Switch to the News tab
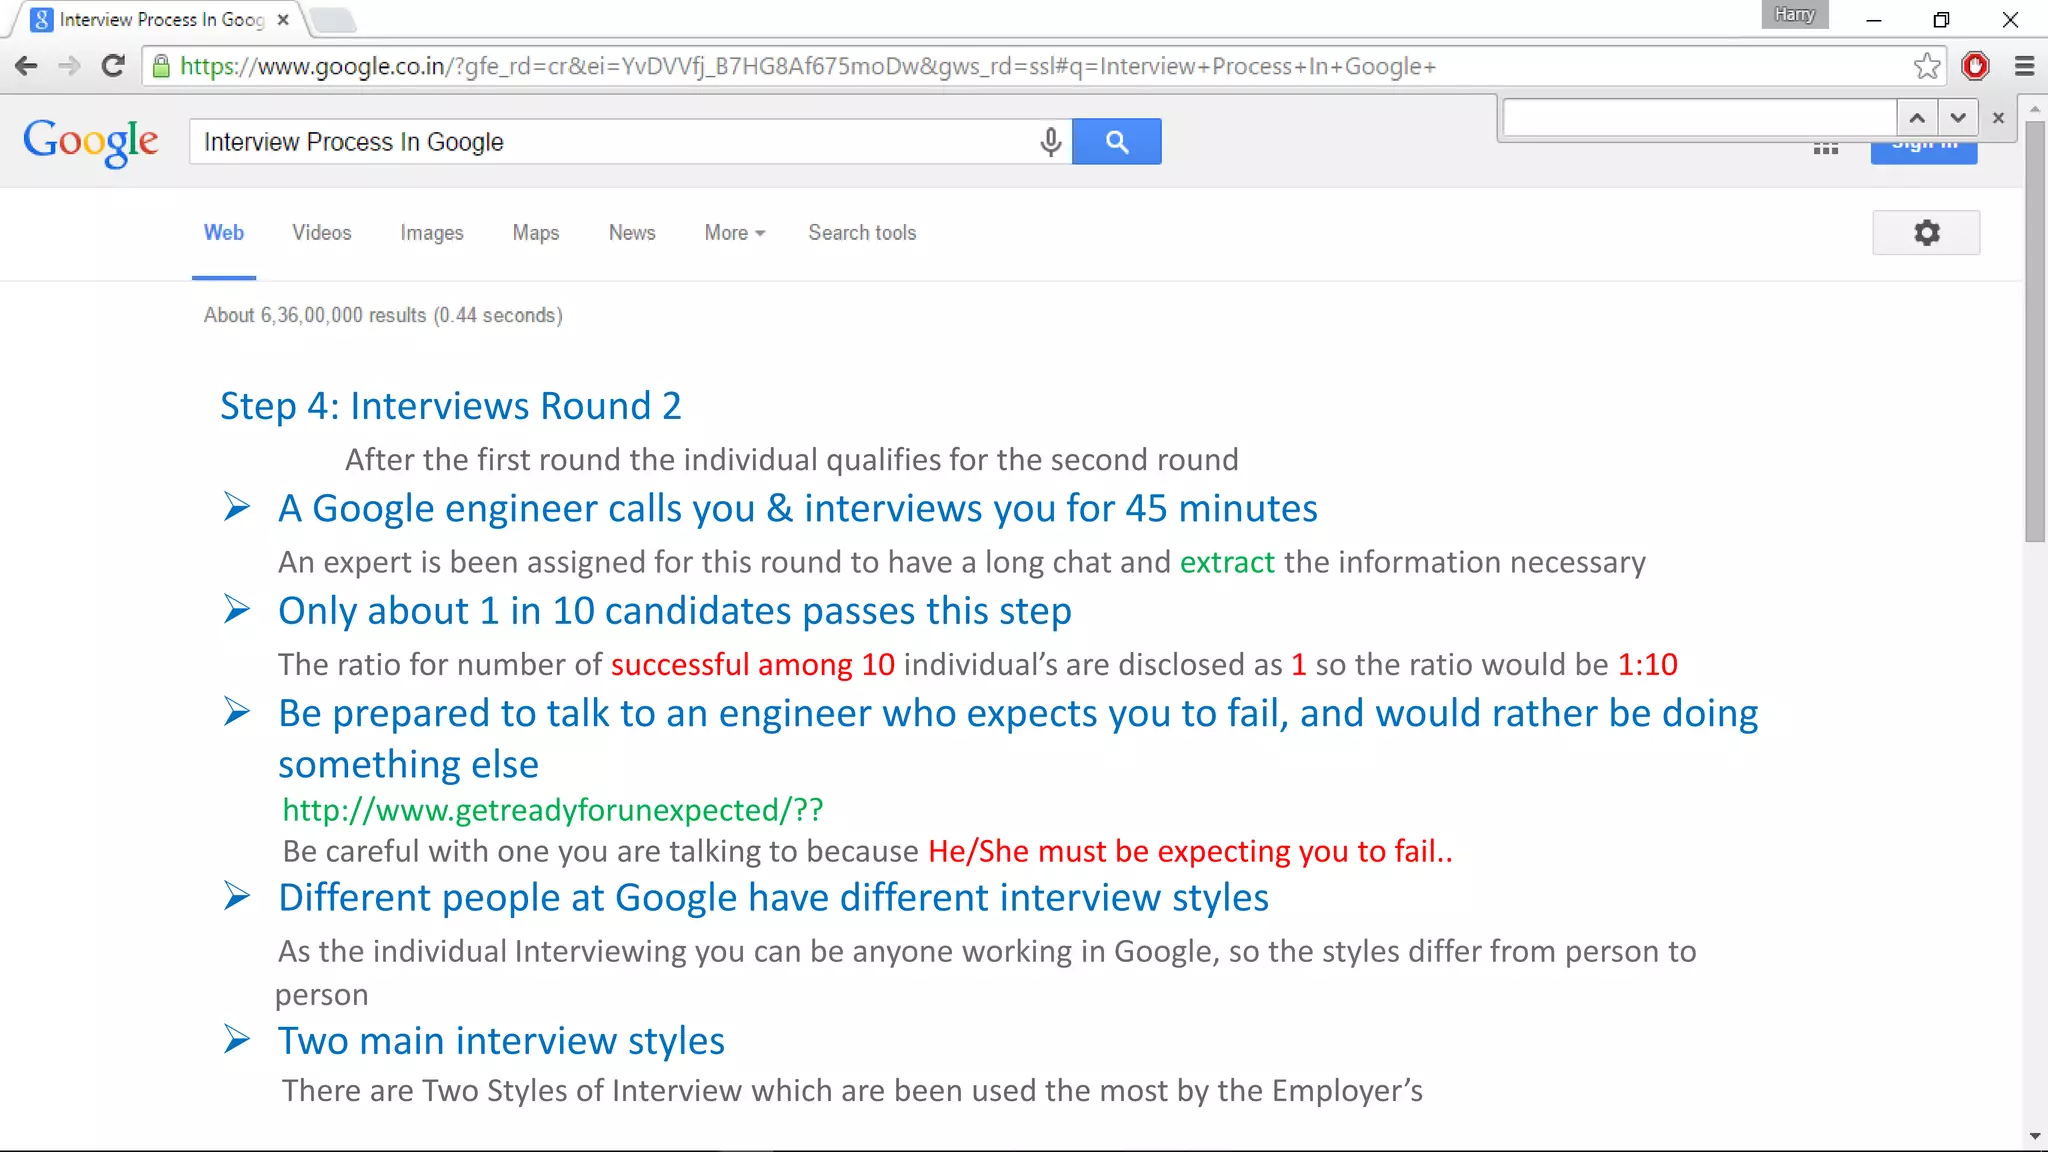 (632, 233)
